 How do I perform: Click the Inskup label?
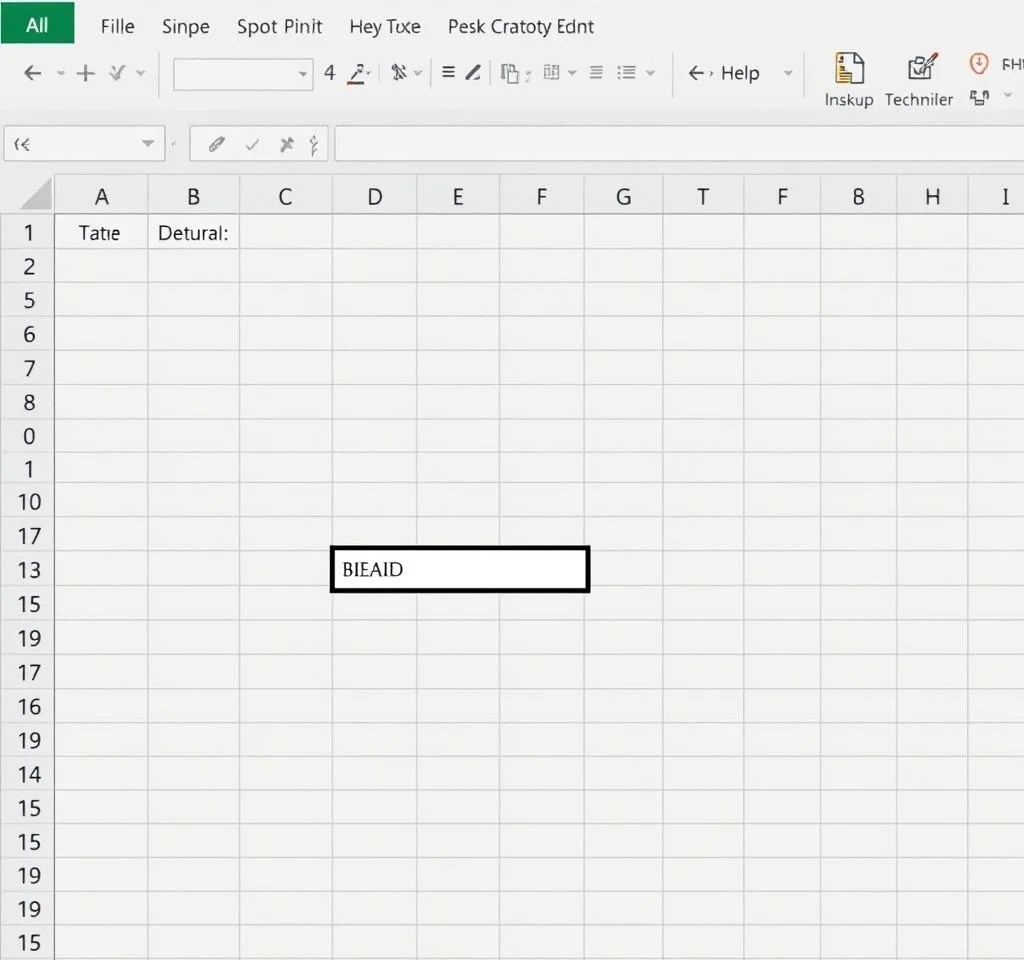(849, 99)
